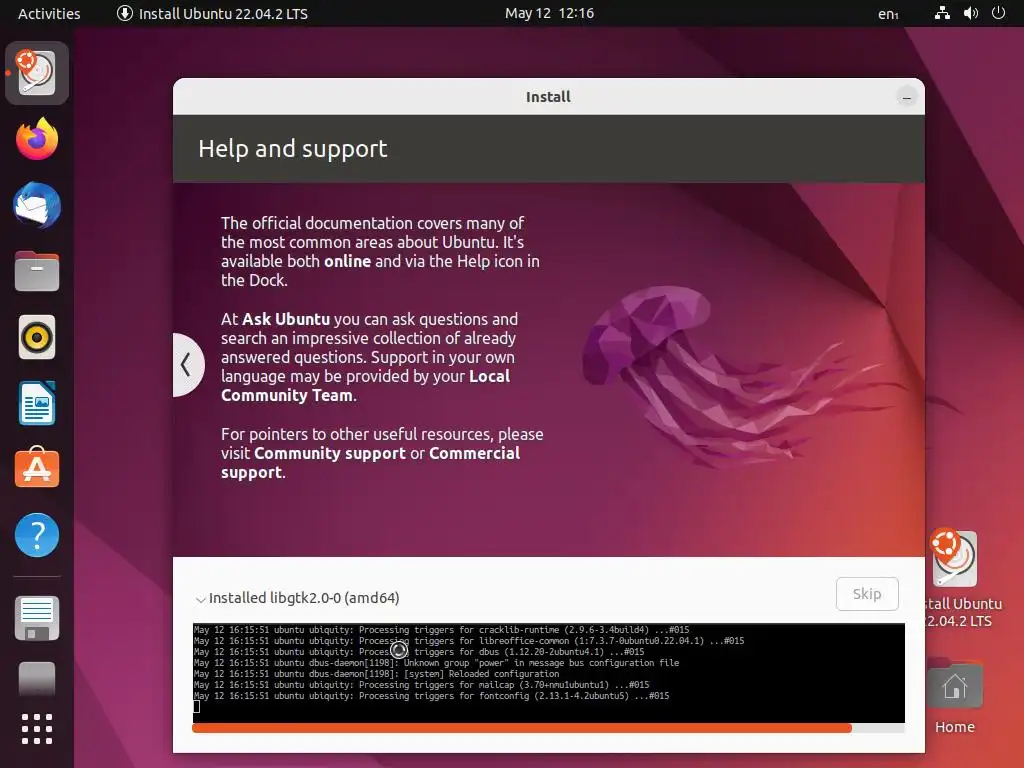Open the Home folder desktop icon
This screenshot has height=768, width=1024.
click(x=954, y=696)
